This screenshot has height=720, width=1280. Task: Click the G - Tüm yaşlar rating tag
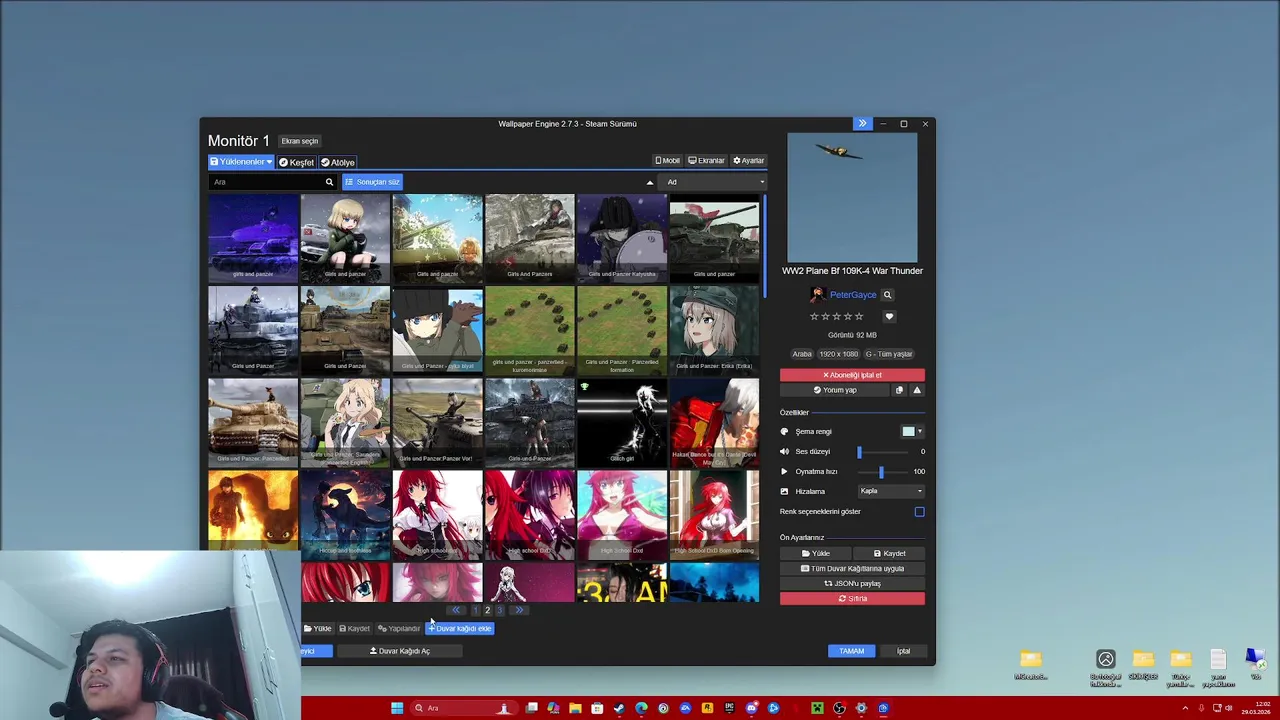pyautogui.click(x=889, y=354)
